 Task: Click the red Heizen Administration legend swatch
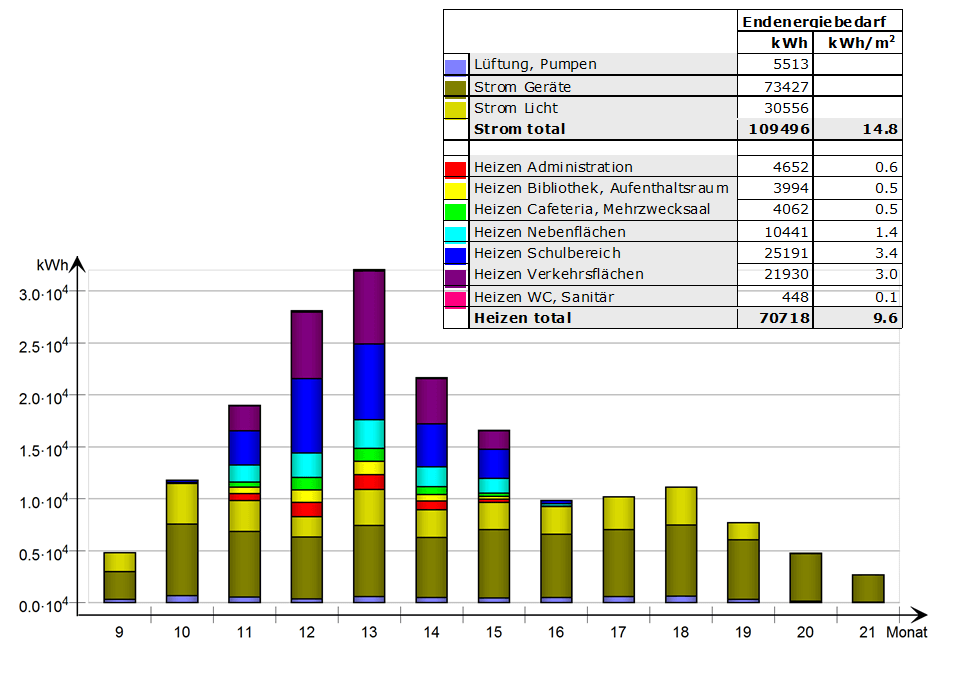(455, 169)
